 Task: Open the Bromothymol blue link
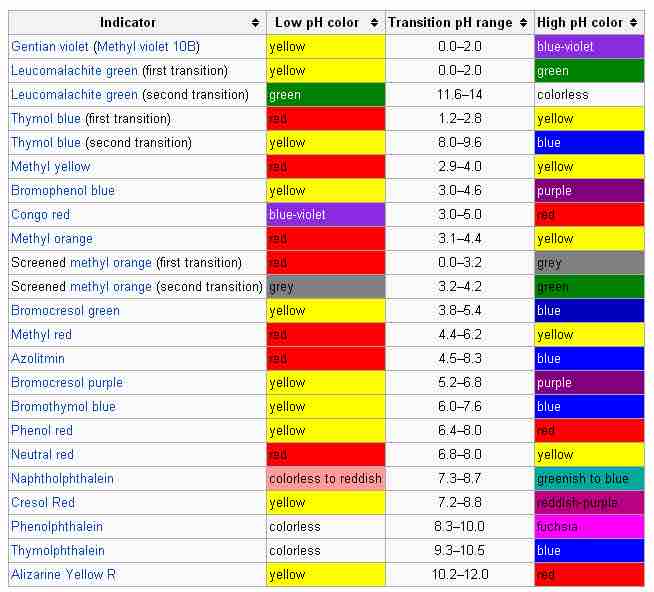coord(62,407)
